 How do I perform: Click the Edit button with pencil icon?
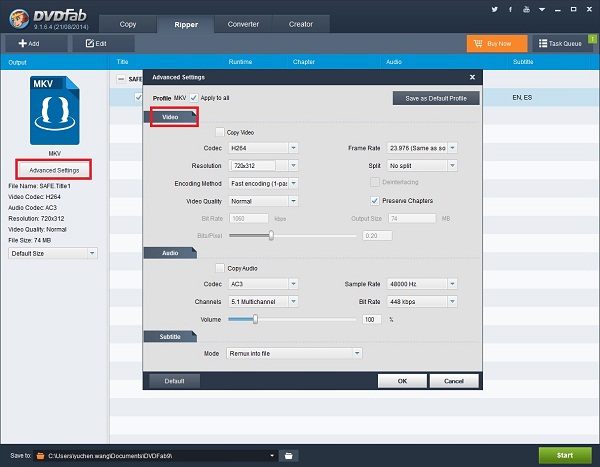pos(104,43)
